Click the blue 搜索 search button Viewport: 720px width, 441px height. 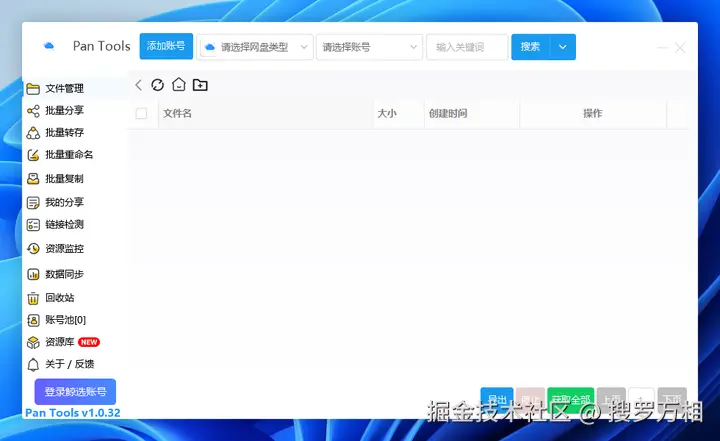pyautogui.click(x=530, y=47)
